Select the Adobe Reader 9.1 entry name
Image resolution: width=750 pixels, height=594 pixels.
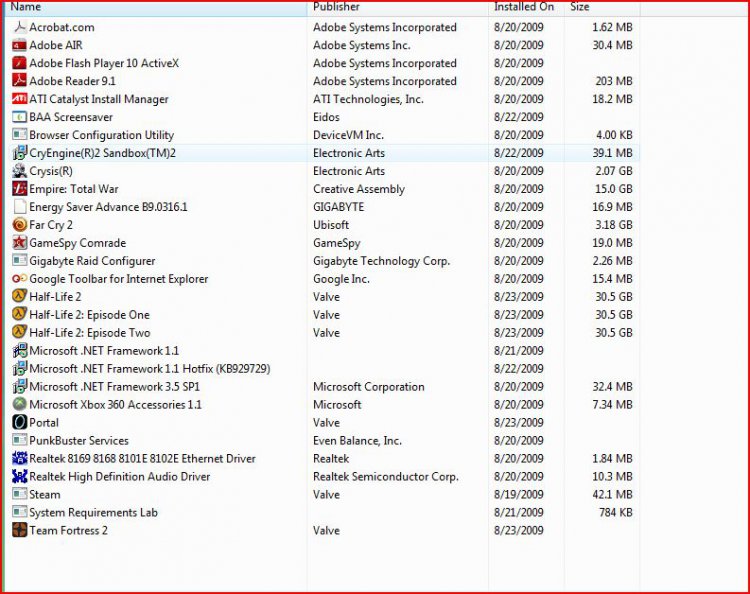coord(72,81)
